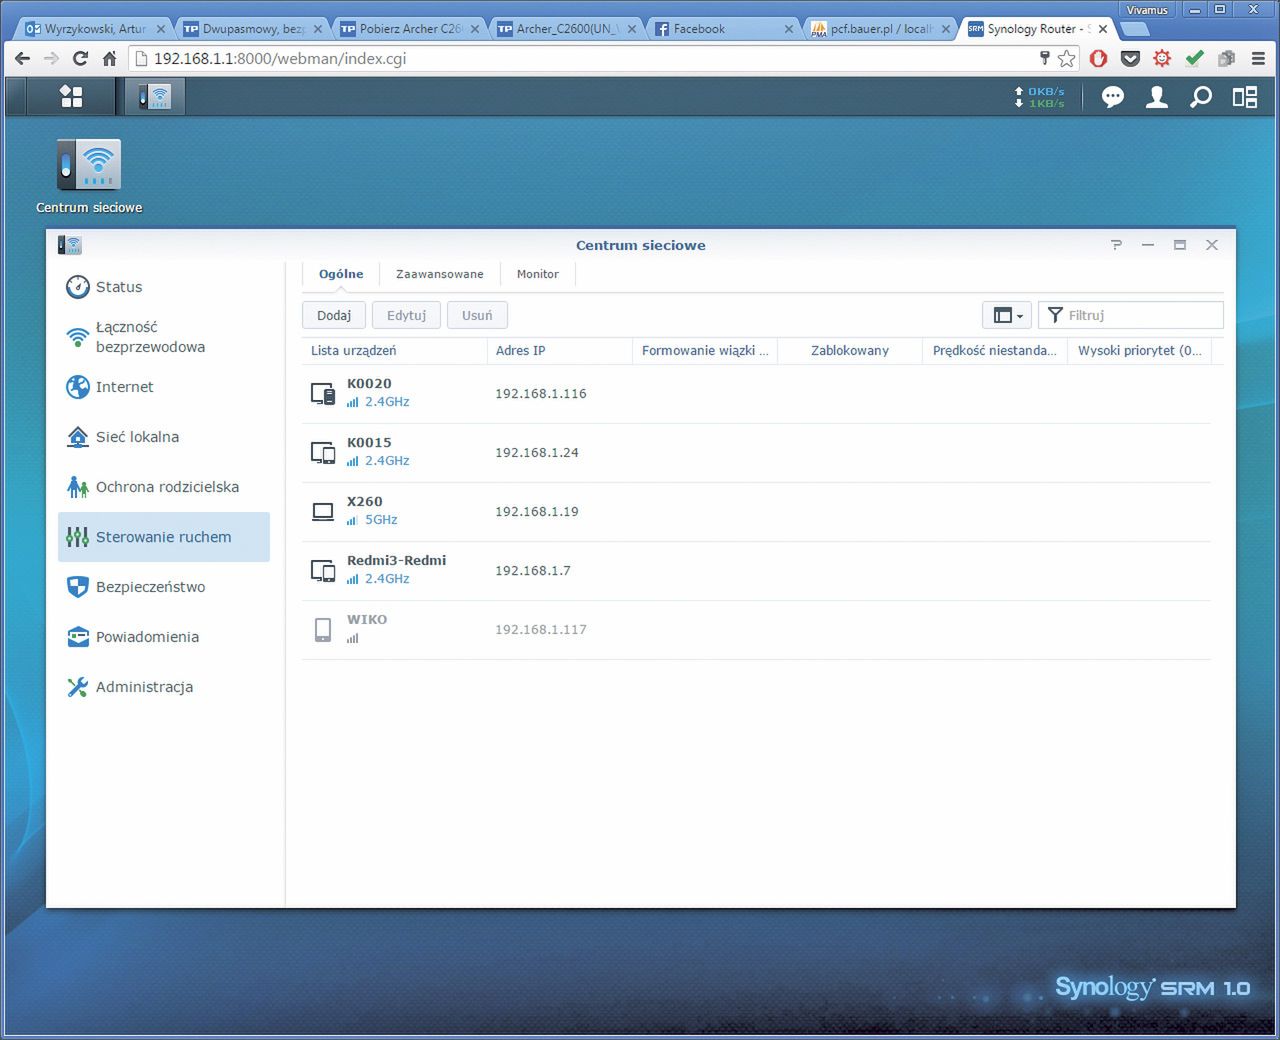Click the Administracja wrench icon
This screenshot has height=1040, width=1280.
click(x=77, y=687)
